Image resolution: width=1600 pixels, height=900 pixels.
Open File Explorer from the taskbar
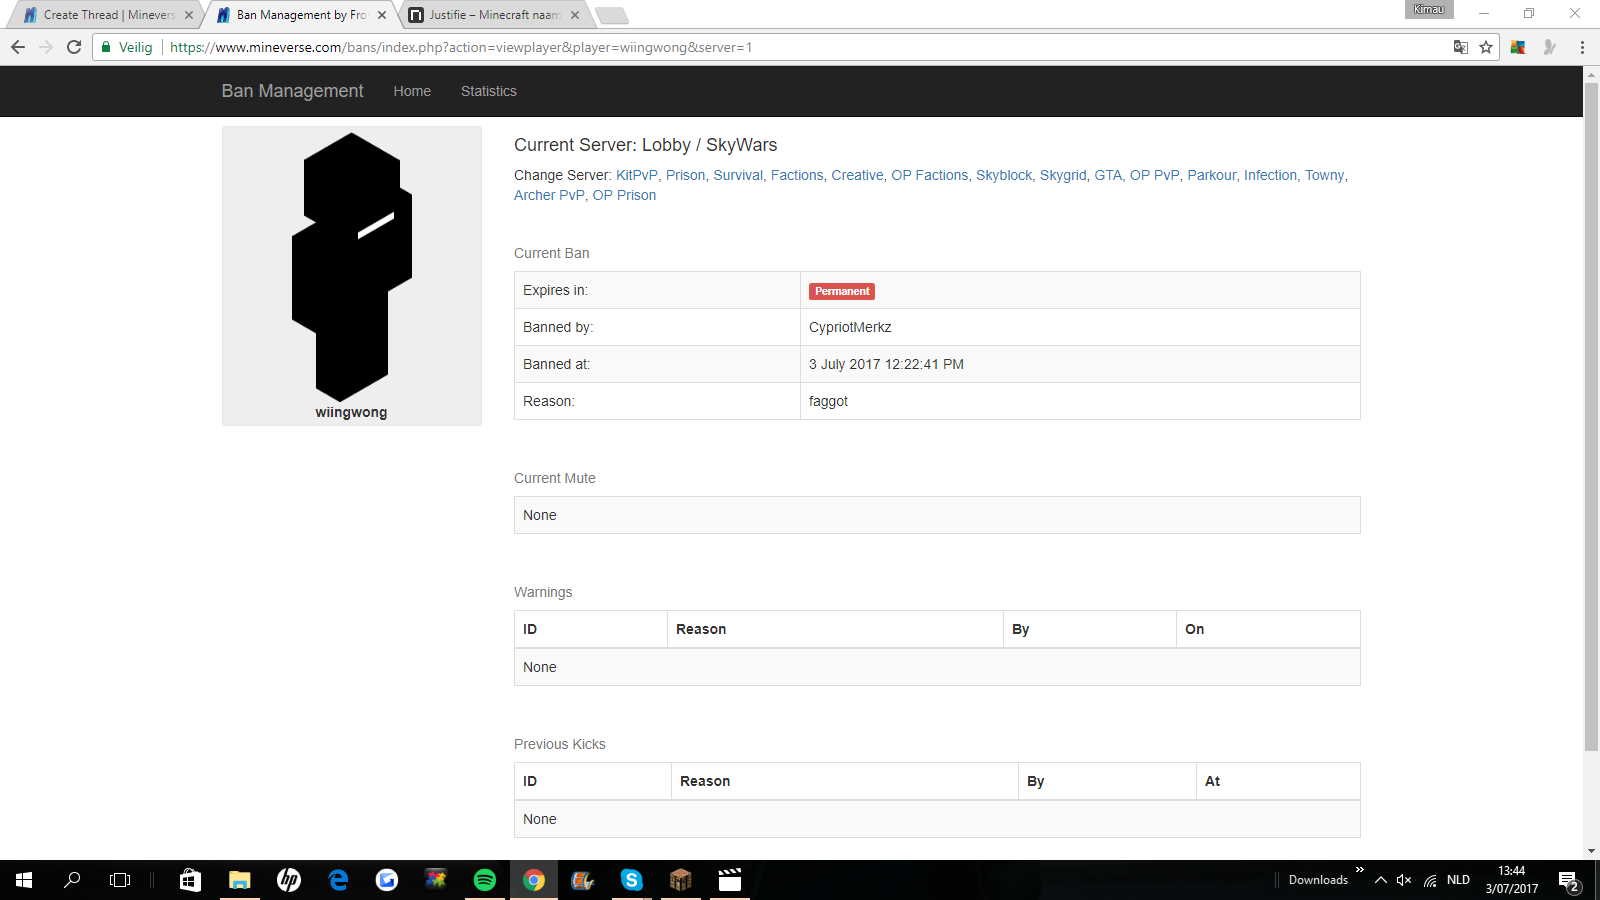[x=239, y=880]
